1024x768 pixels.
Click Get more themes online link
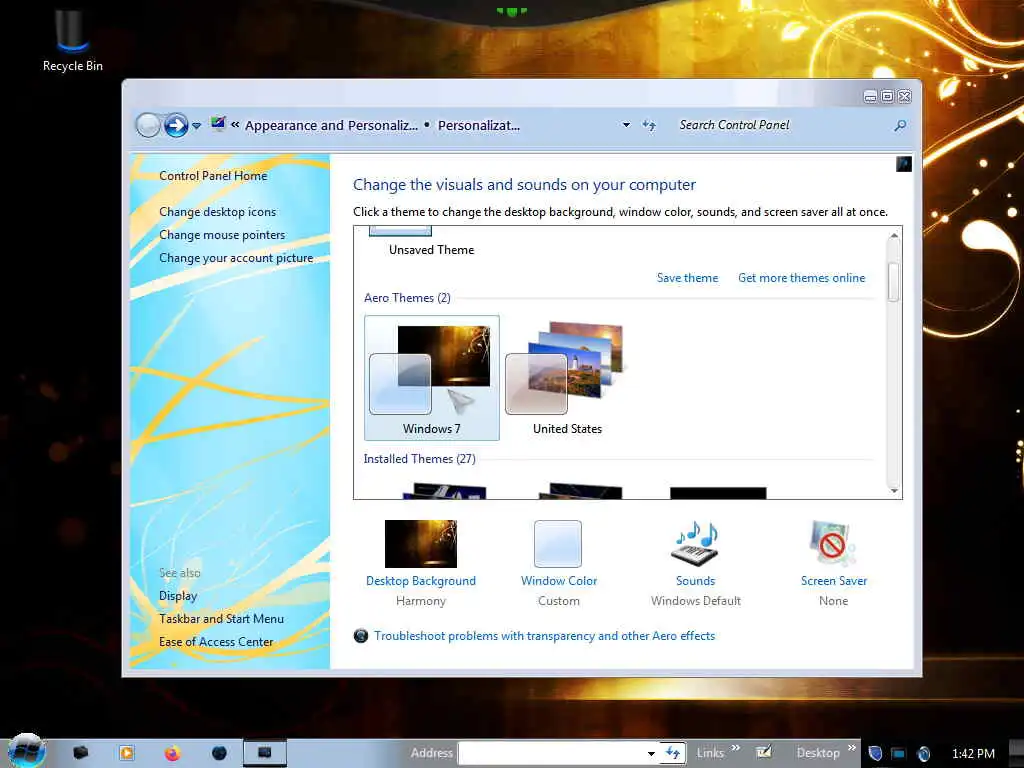point(801,278)
